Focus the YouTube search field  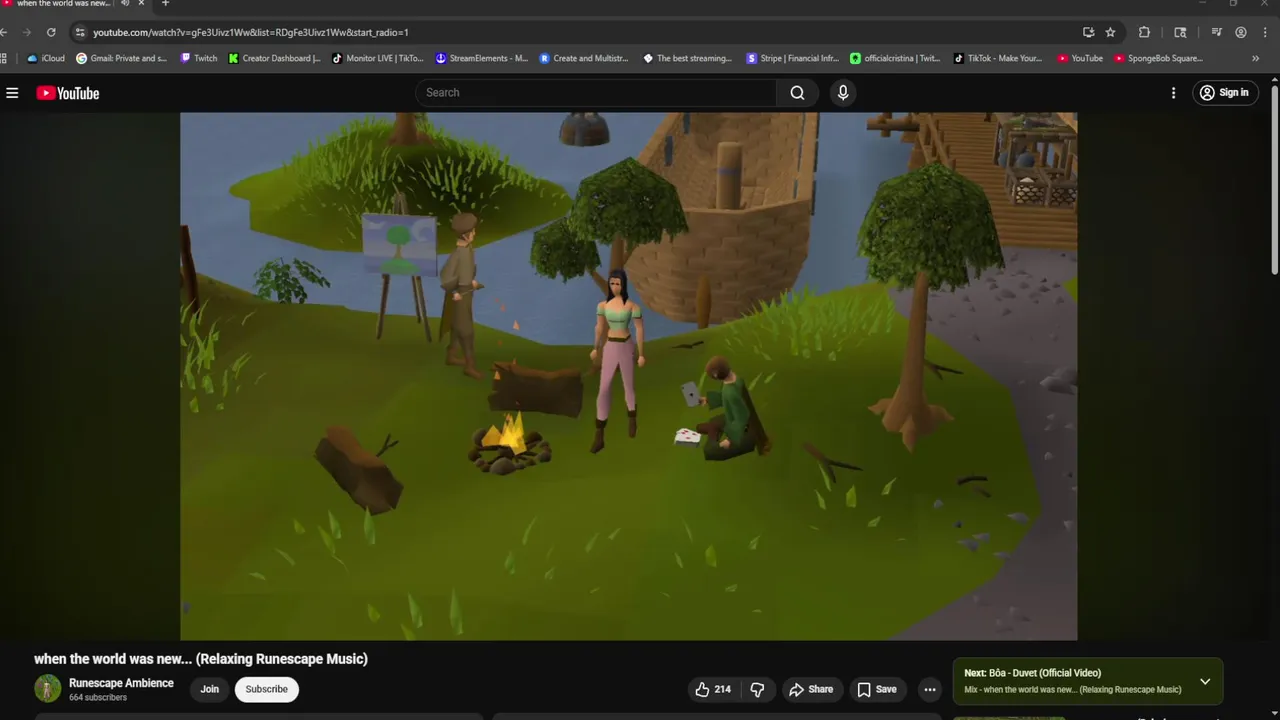pos(596,93)
